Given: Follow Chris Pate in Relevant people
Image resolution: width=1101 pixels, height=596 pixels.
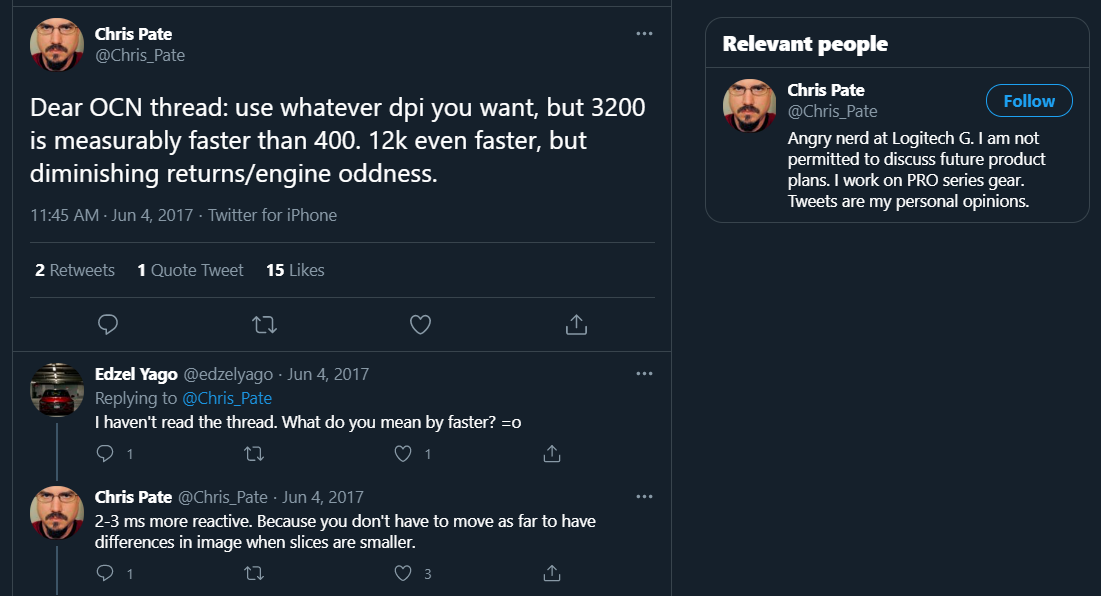Looking at the screenshot, I should click(x=1028, y=101).
